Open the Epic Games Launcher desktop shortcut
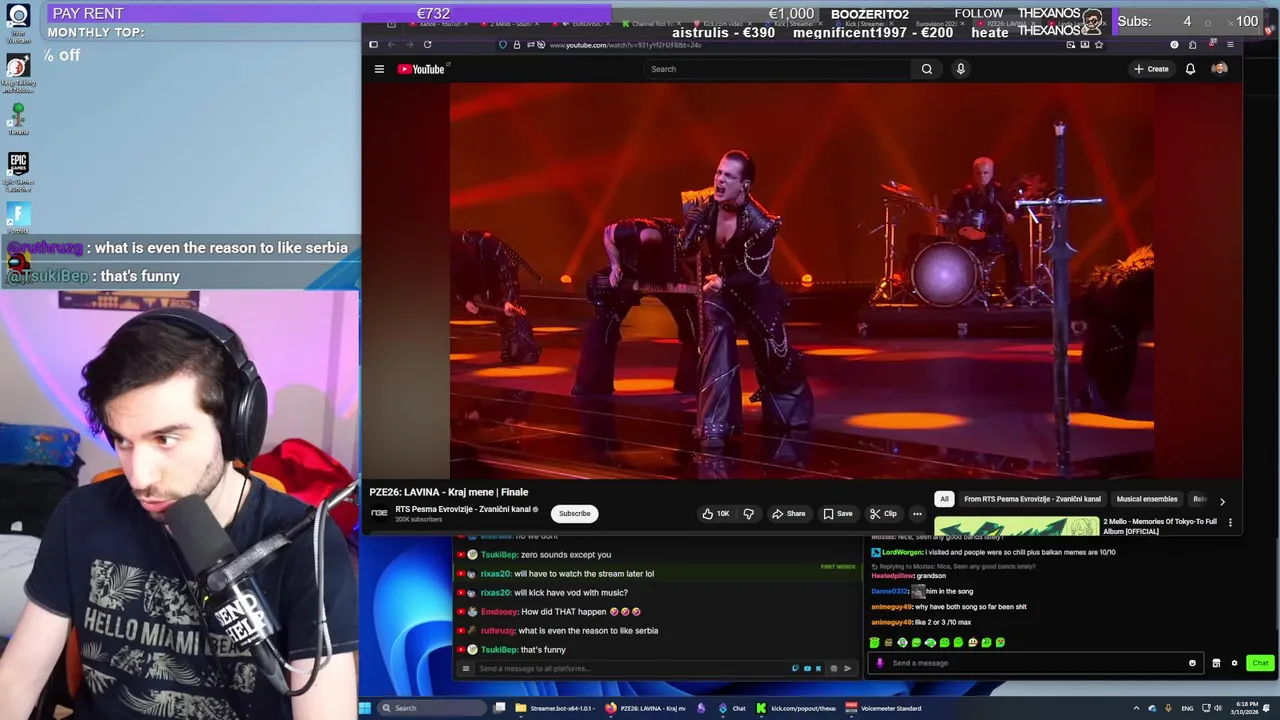This screenshot has height=720, width=1280. (18, 170)
